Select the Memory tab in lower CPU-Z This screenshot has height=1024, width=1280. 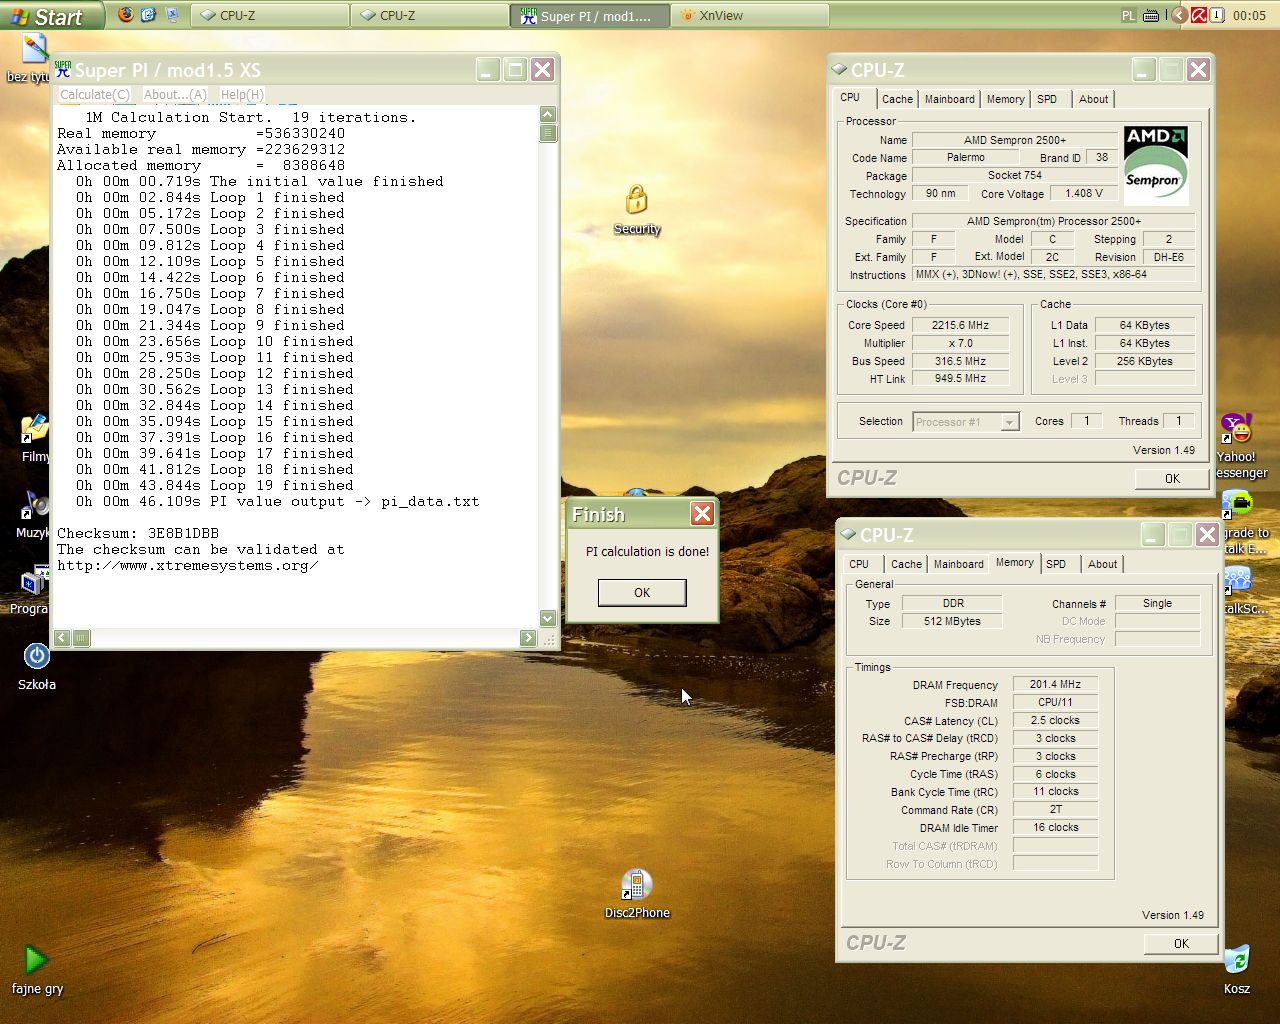click(1014, 563)
